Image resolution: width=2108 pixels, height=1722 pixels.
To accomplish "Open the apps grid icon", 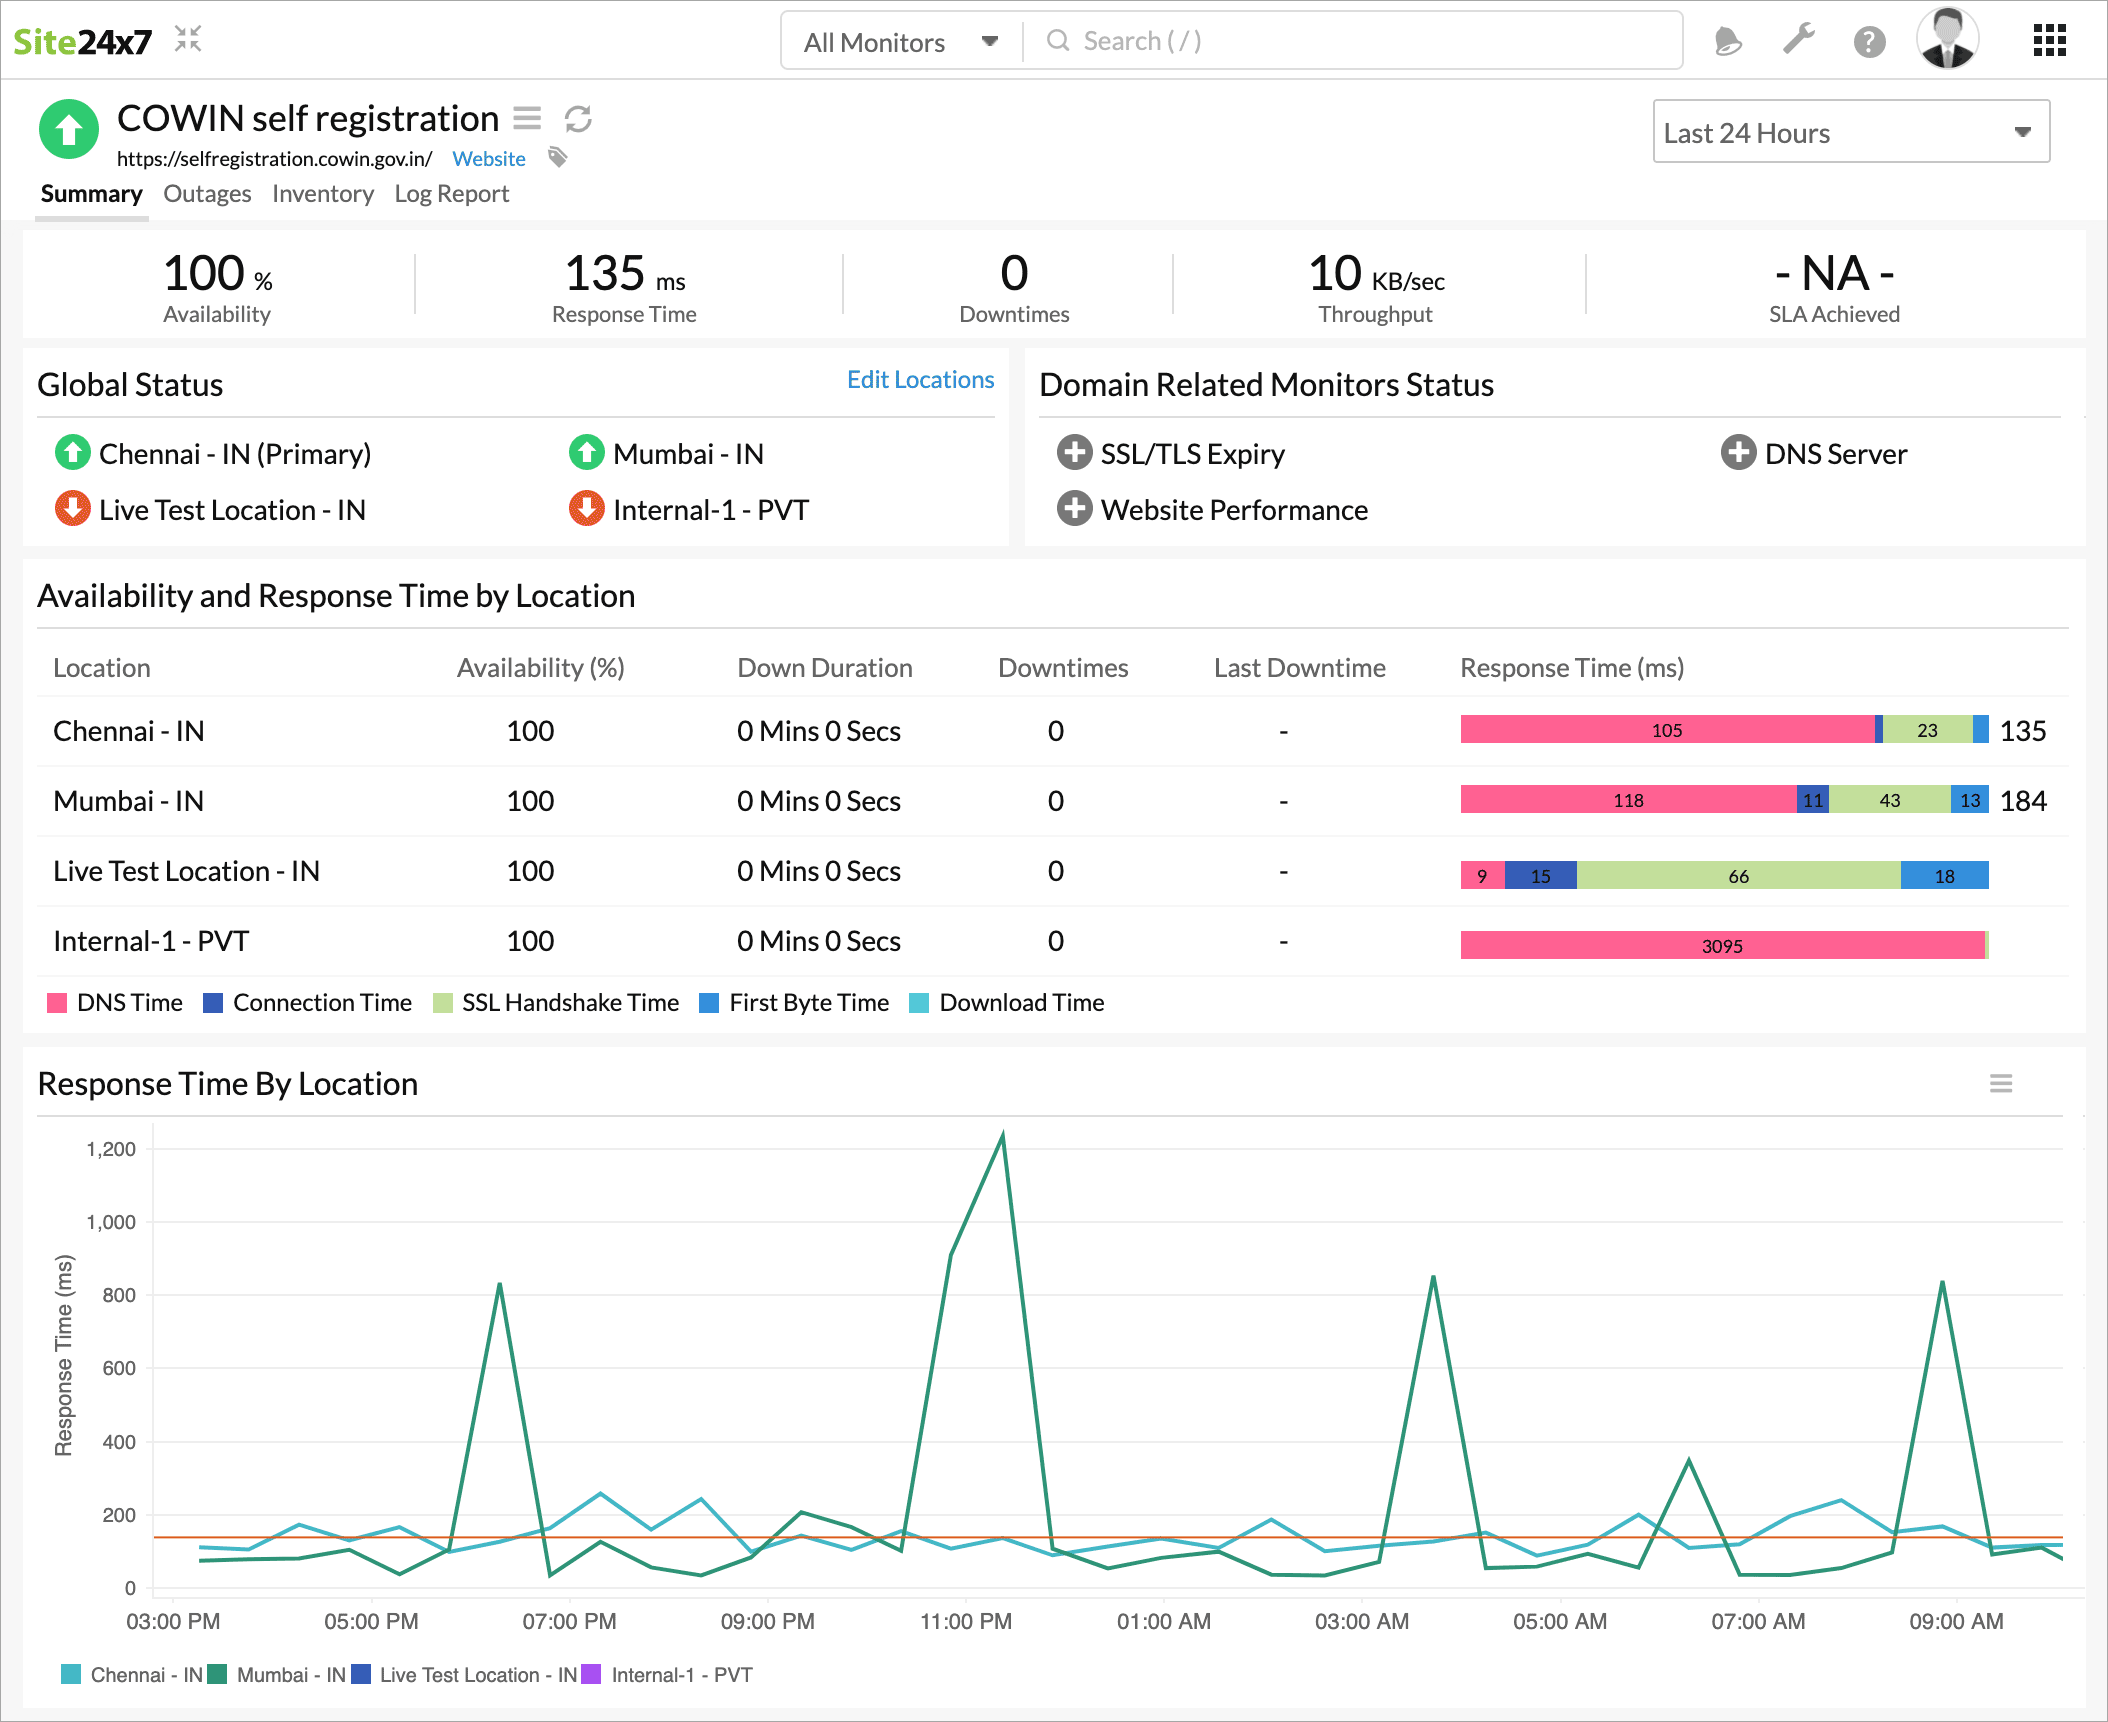I will 2049,41.
